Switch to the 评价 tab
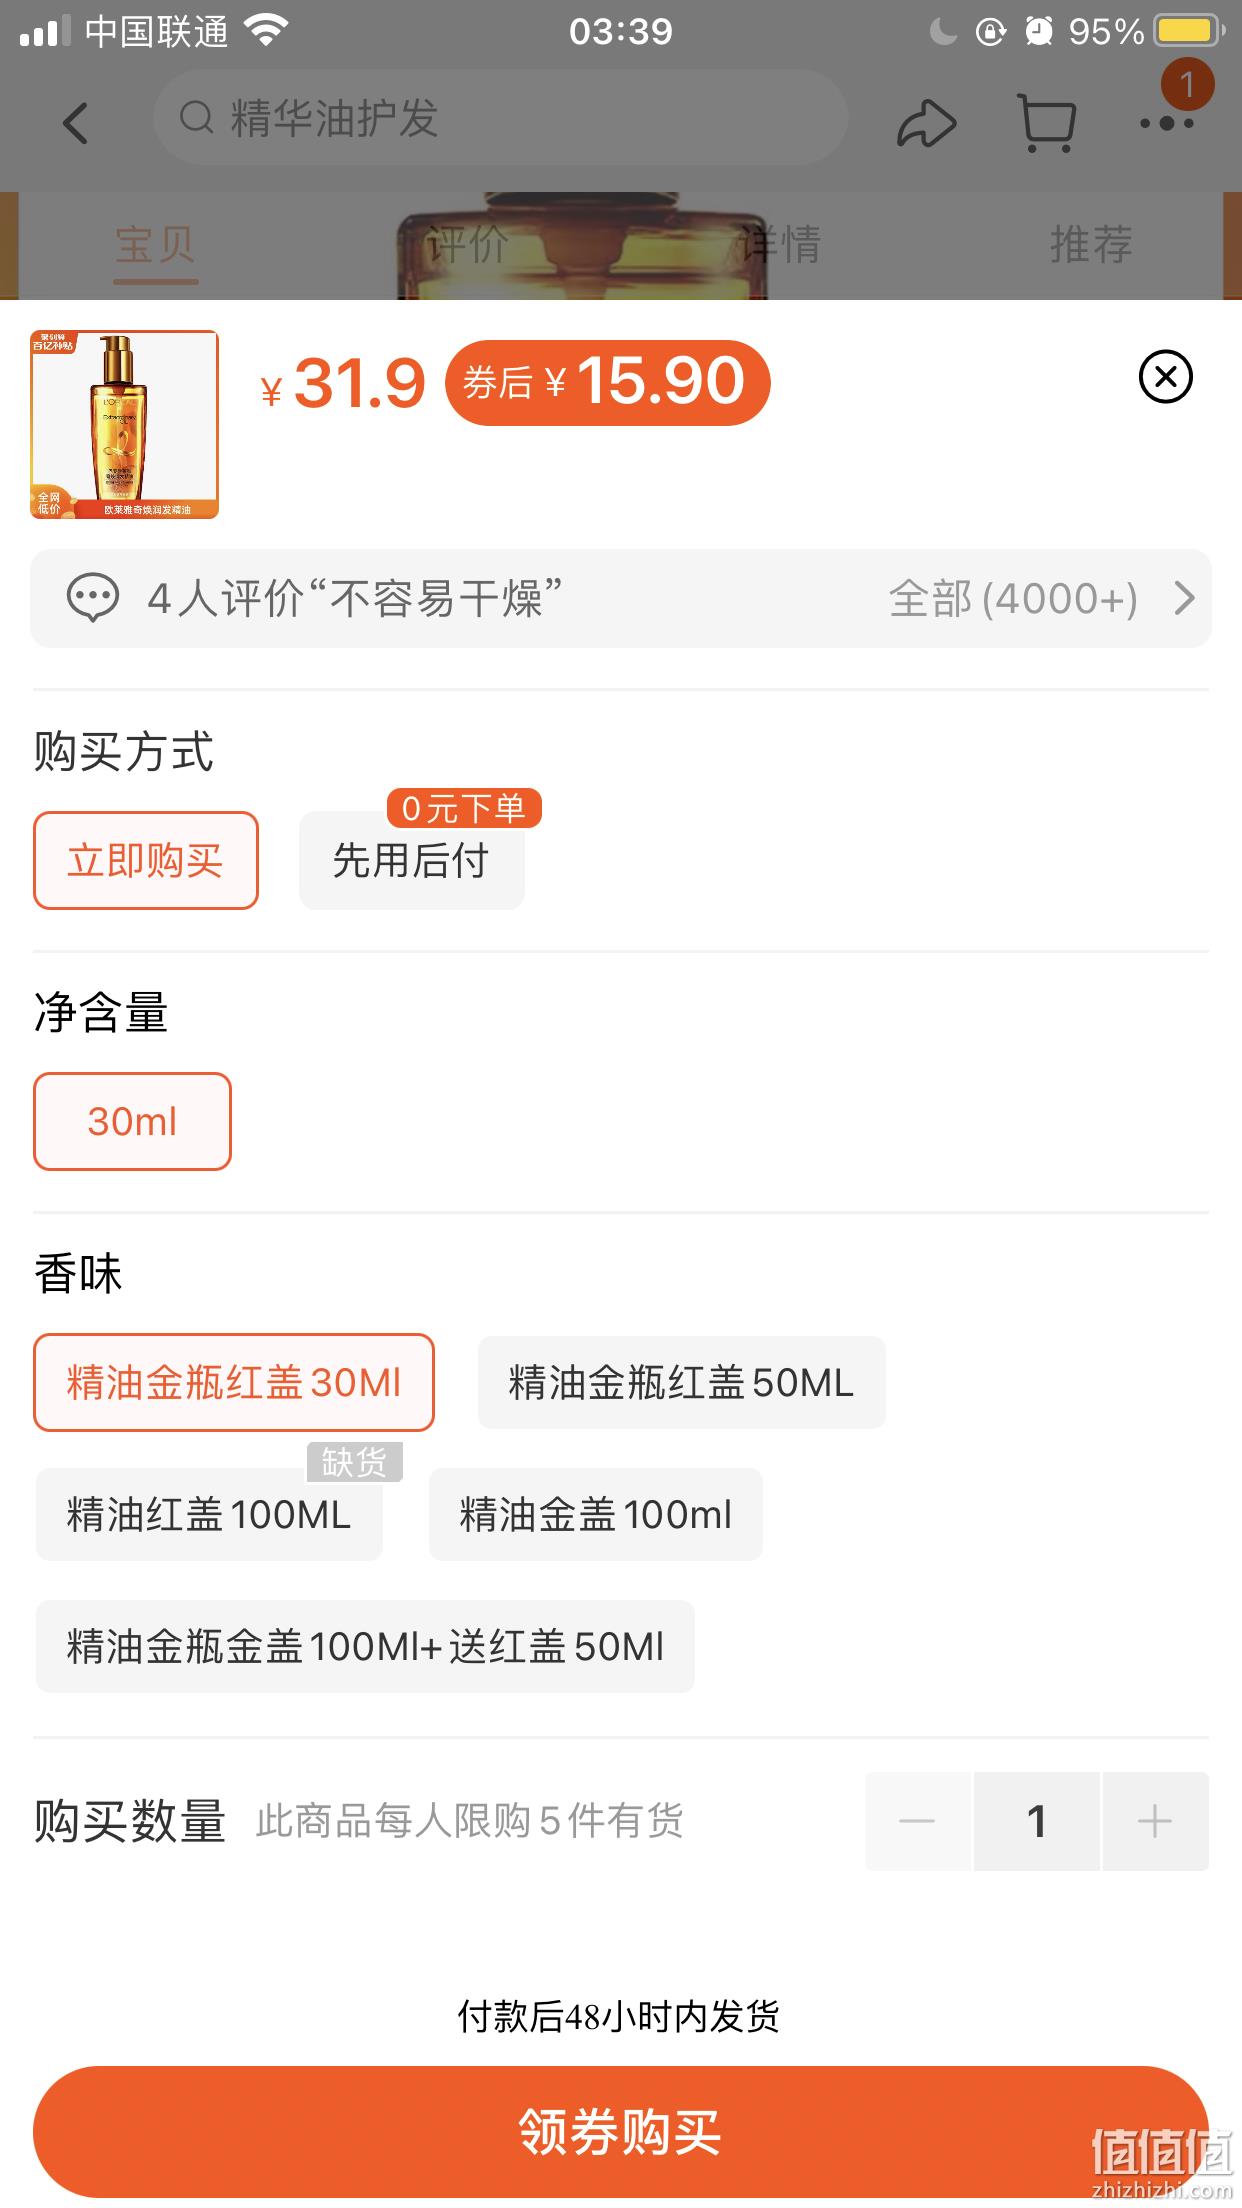 (466, 244)
